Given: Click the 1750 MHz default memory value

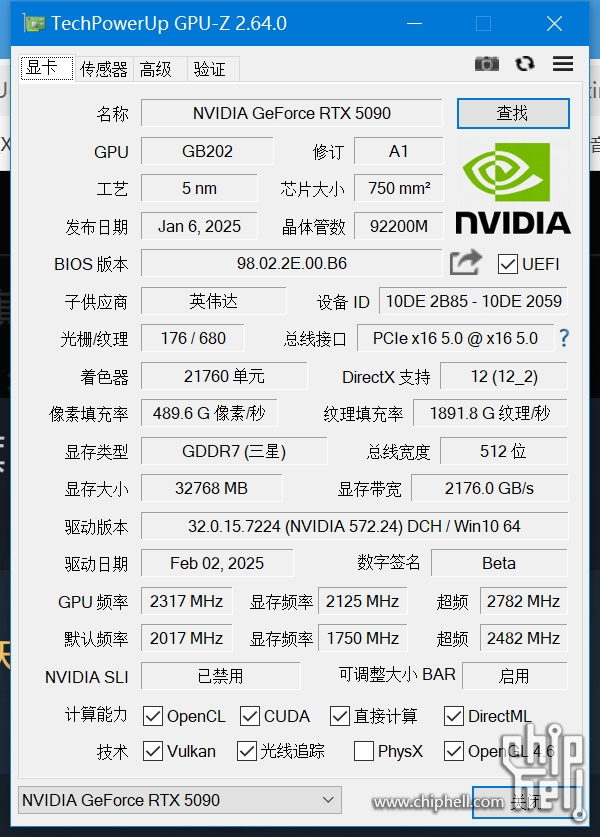Looking at the screenshot, I should [362, 638].
